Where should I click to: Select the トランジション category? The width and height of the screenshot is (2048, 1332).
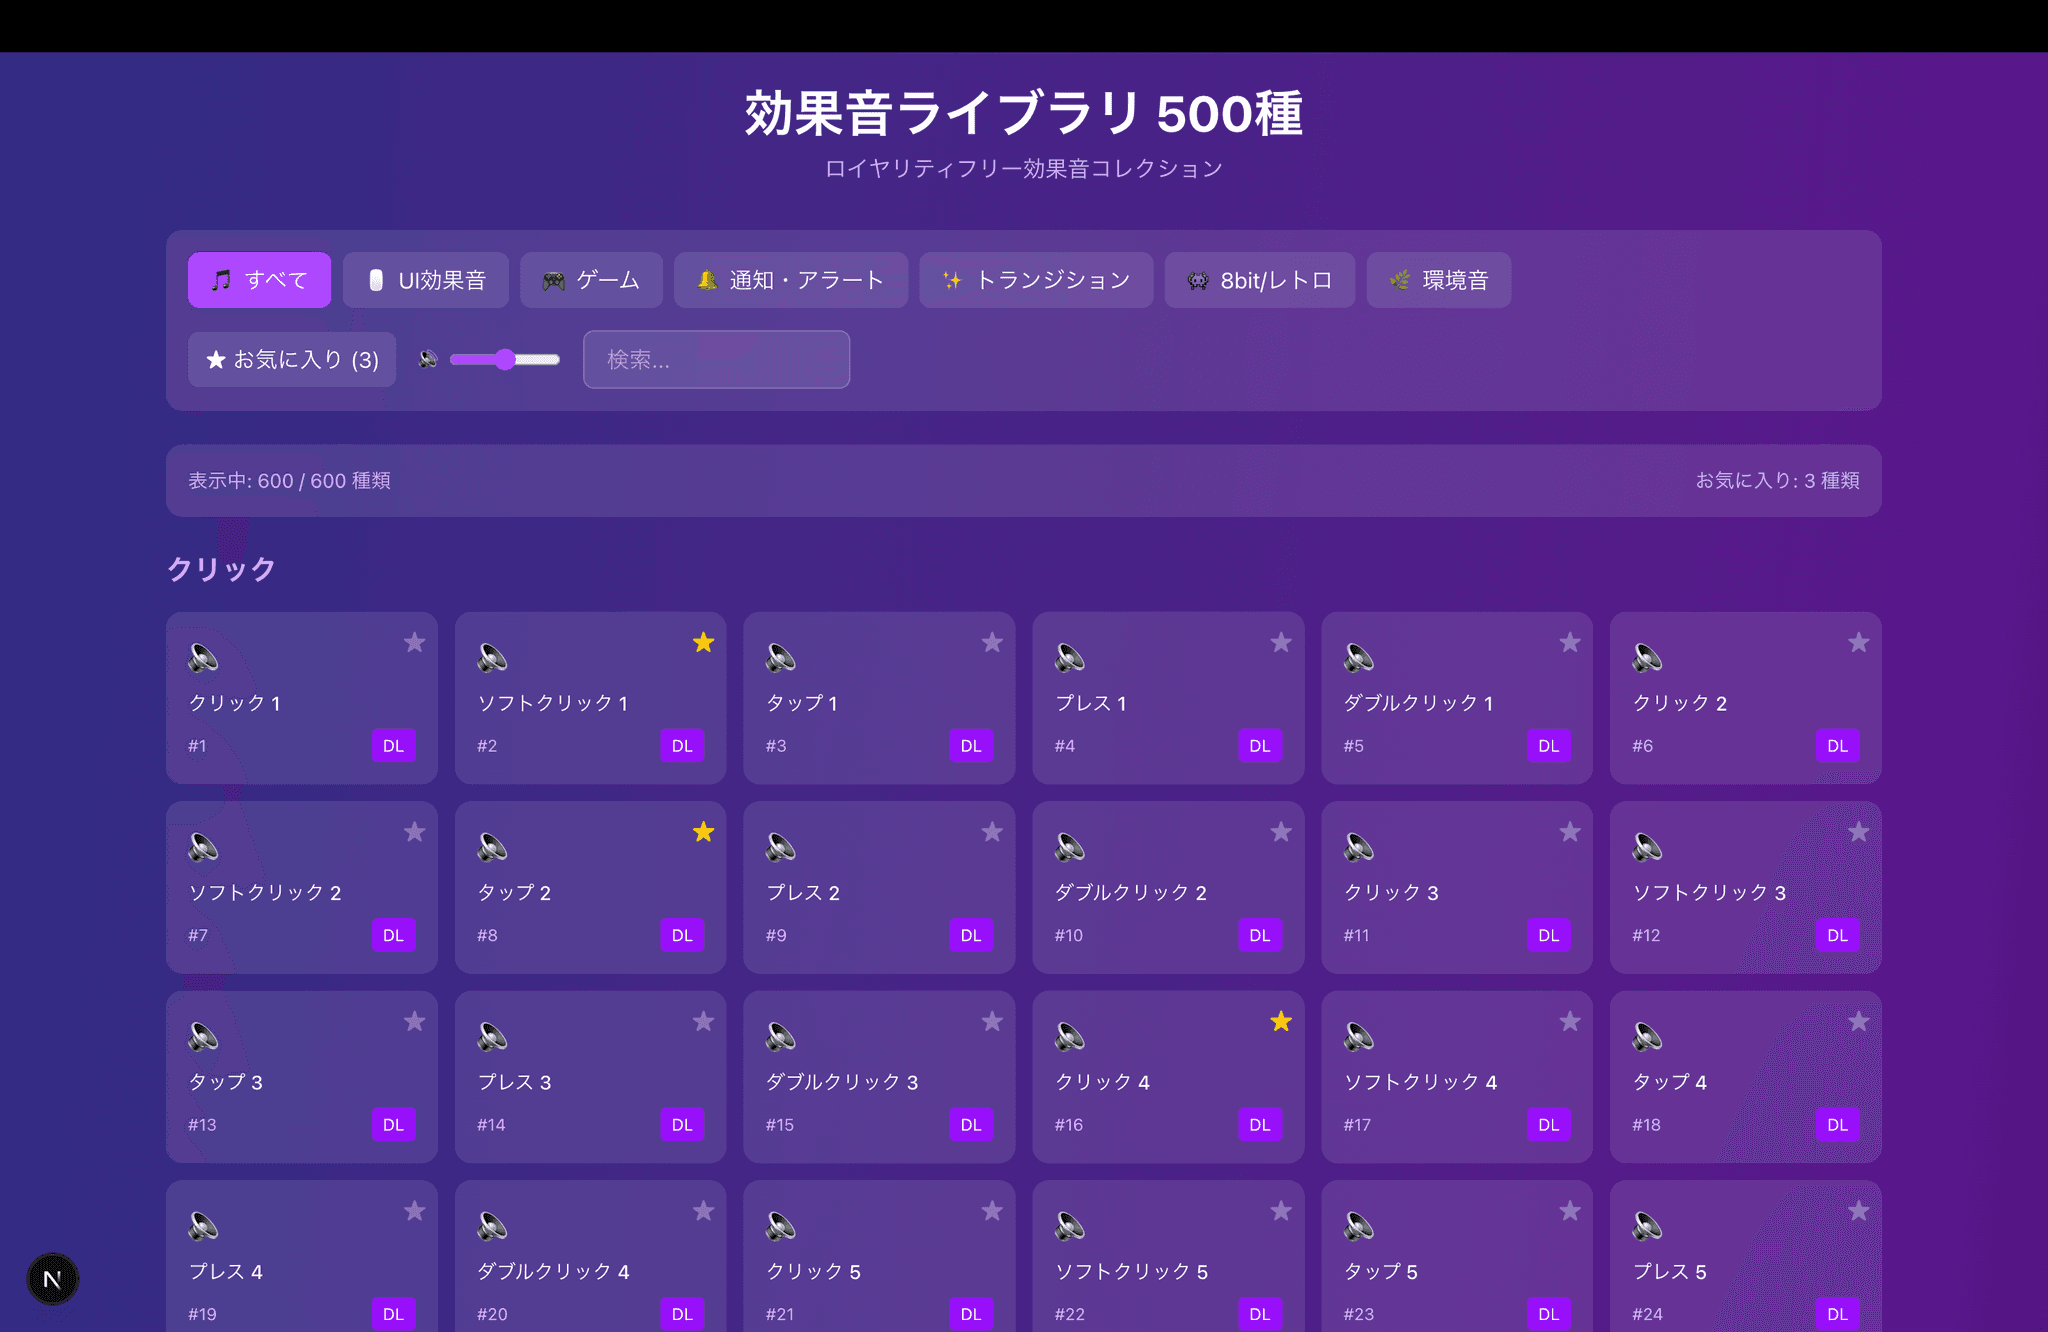(x=1036, y=280)
